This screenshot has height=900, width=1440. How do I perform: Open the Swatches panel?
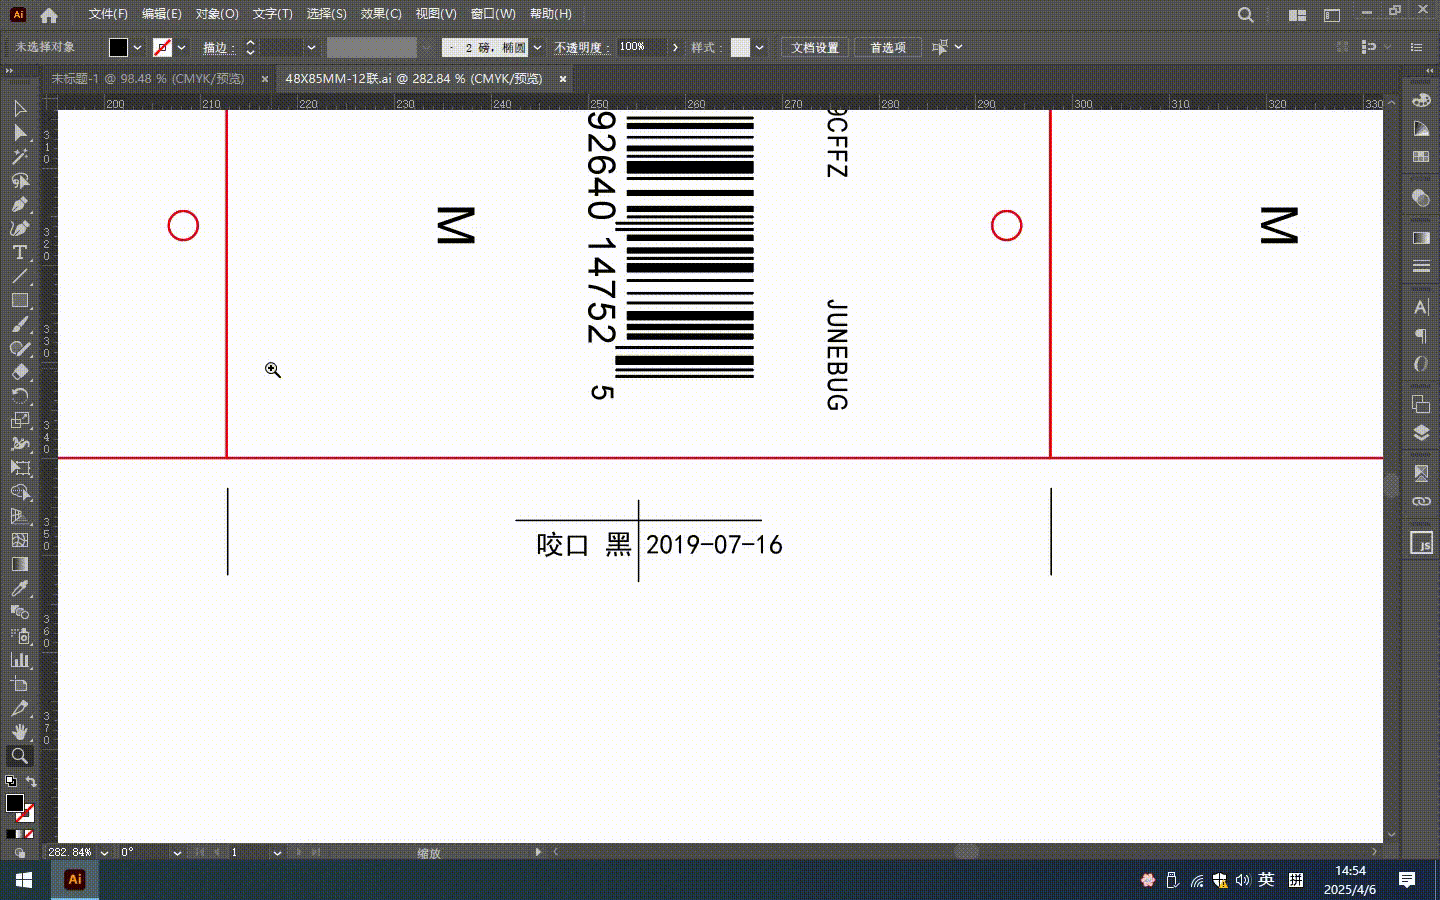[1421, 157]
